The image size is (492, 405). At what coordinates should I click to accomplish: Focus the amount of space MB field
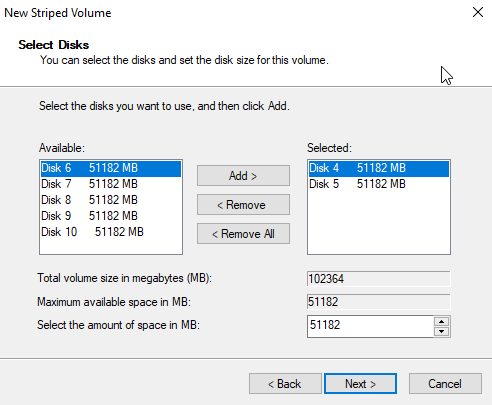coord(370,326)
